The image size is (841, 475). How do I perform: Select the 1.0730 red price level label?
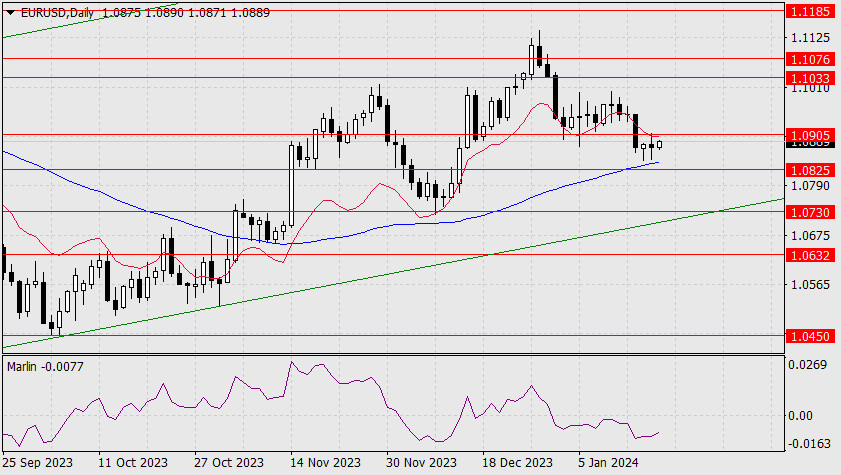pos(810,212)
